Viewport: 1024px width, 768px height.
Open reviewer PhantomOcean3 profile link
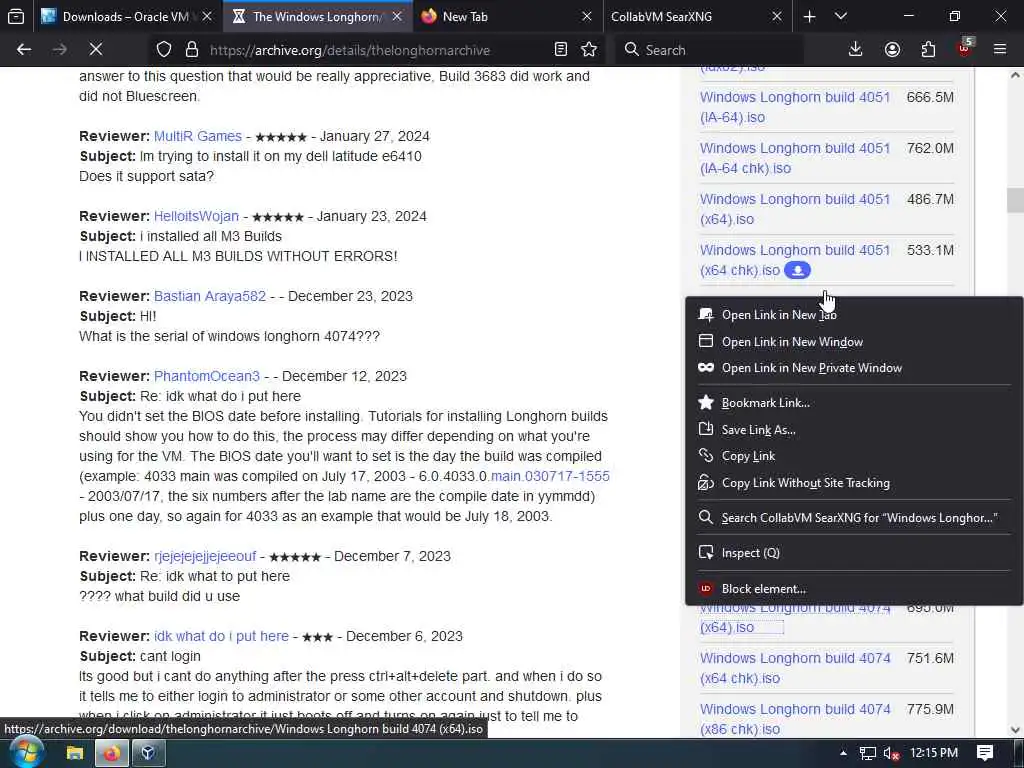pyautogui.click(x=207, y=376)
